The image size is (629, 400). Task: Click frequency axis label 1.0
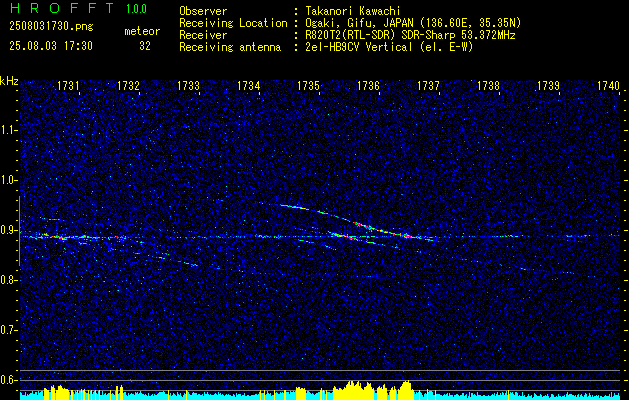pos(8,180)
